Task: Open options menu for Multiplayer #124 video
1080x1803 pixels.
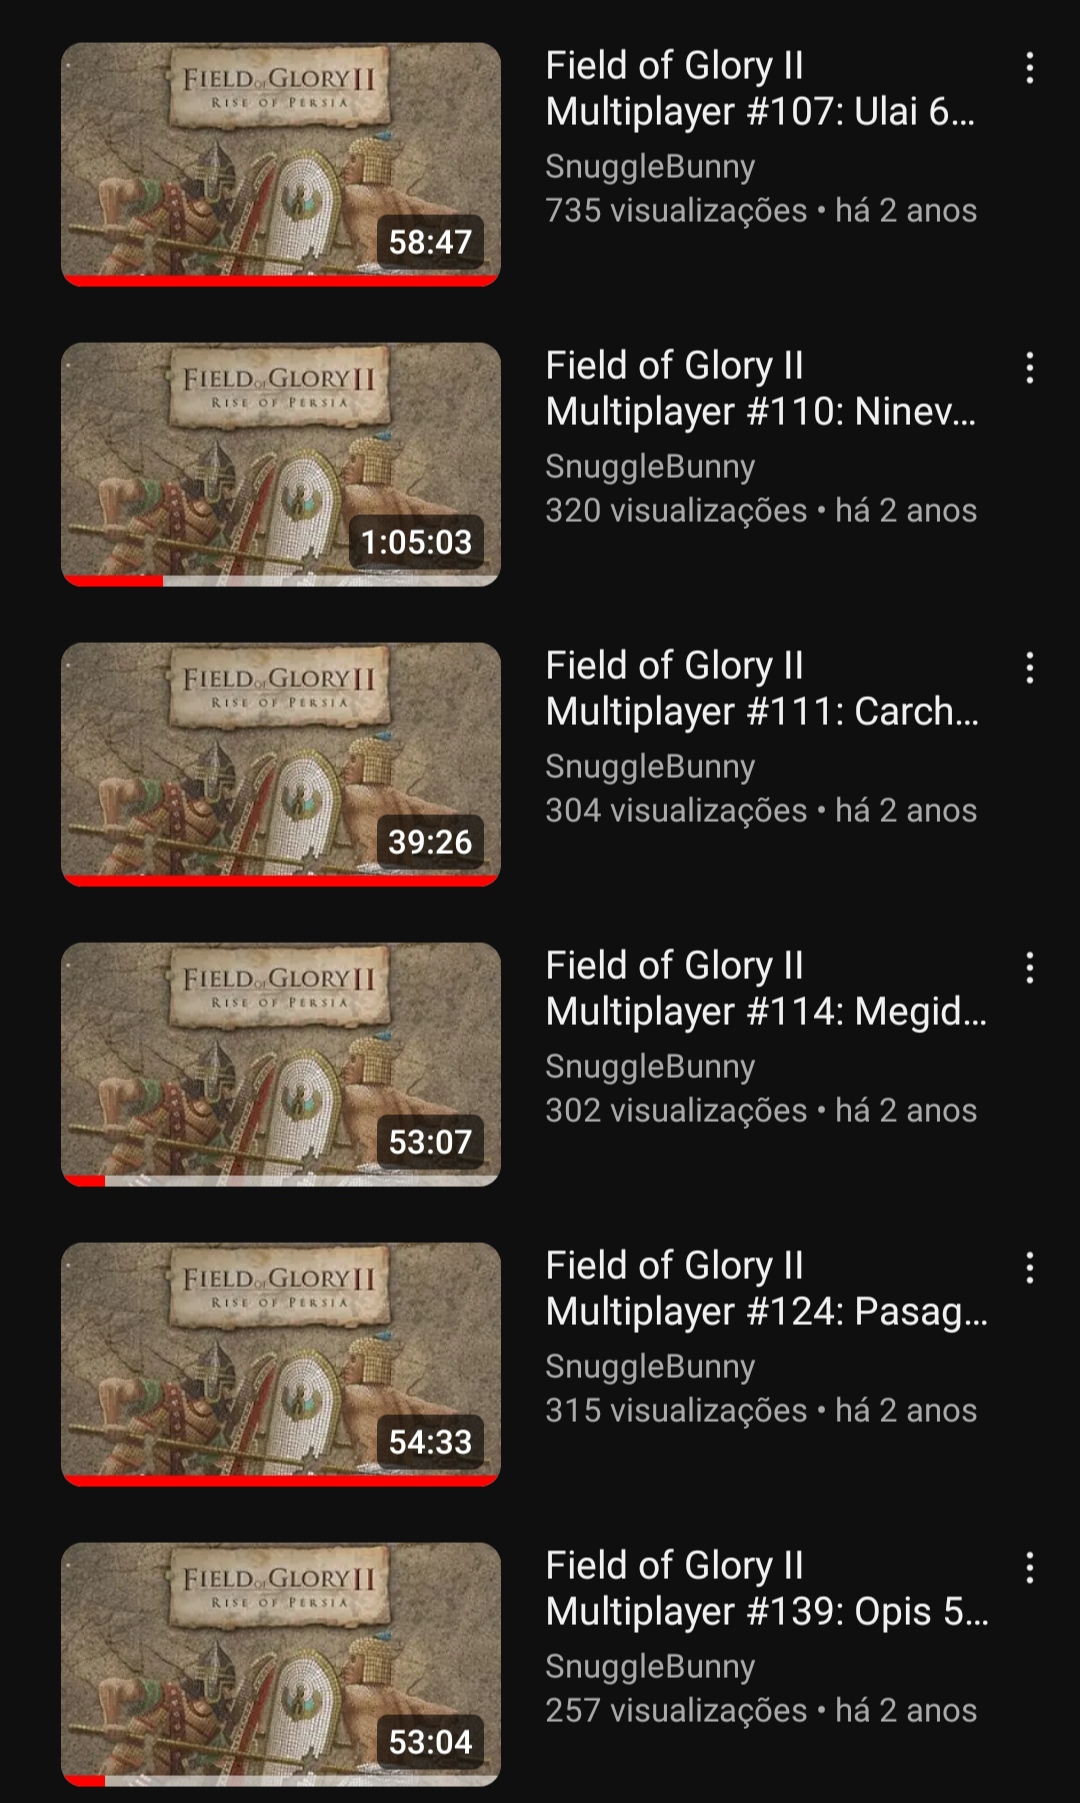Action: [x=1029, y=1268]
